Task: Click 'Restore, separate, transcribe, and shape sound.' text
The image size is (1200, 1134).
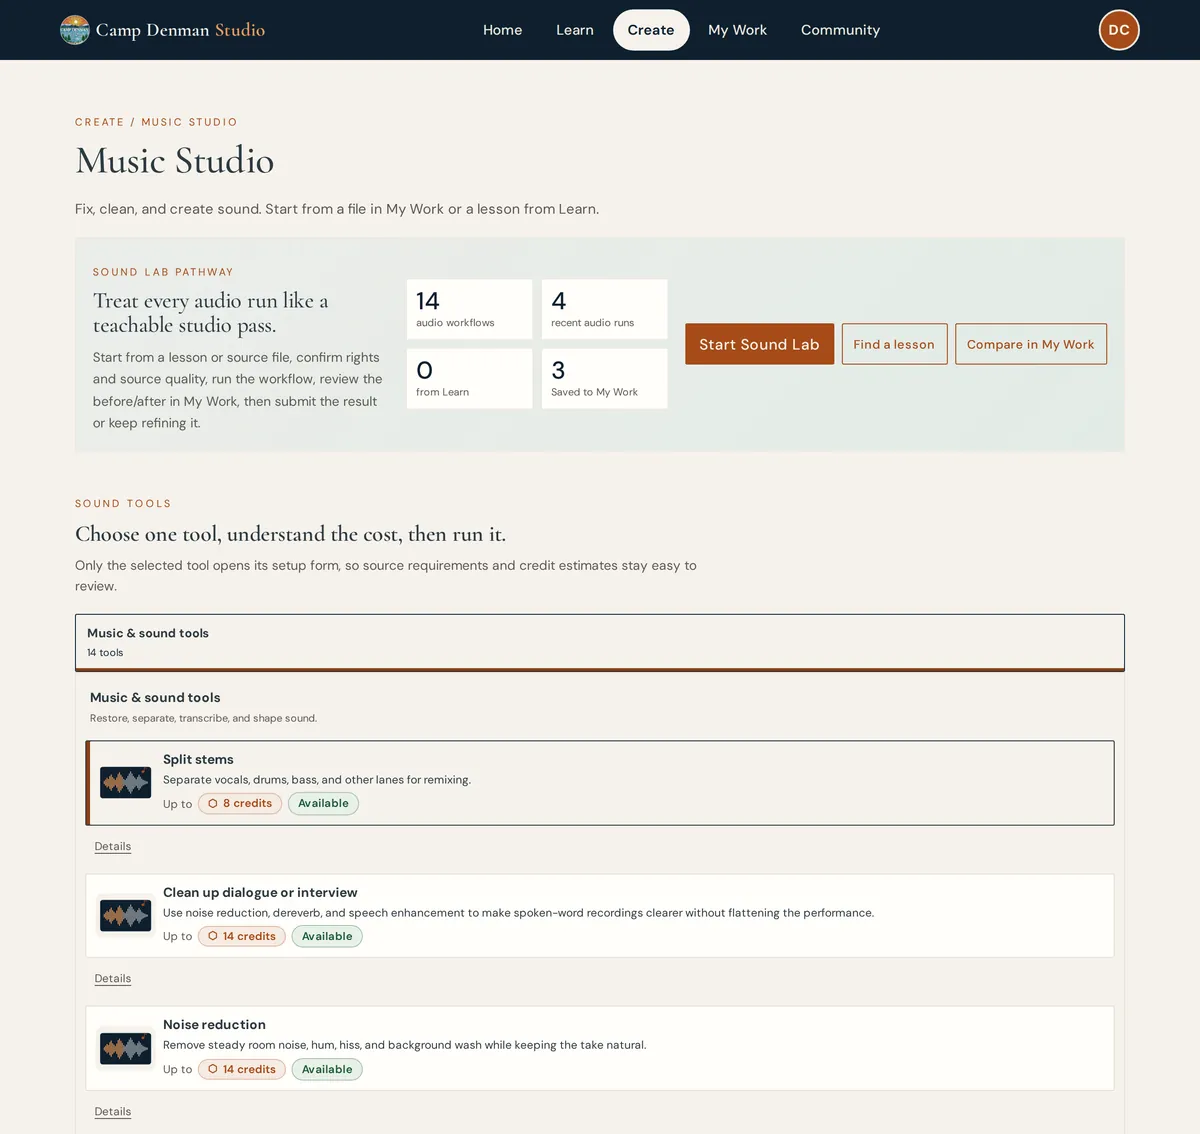Action: pos(203,718)
